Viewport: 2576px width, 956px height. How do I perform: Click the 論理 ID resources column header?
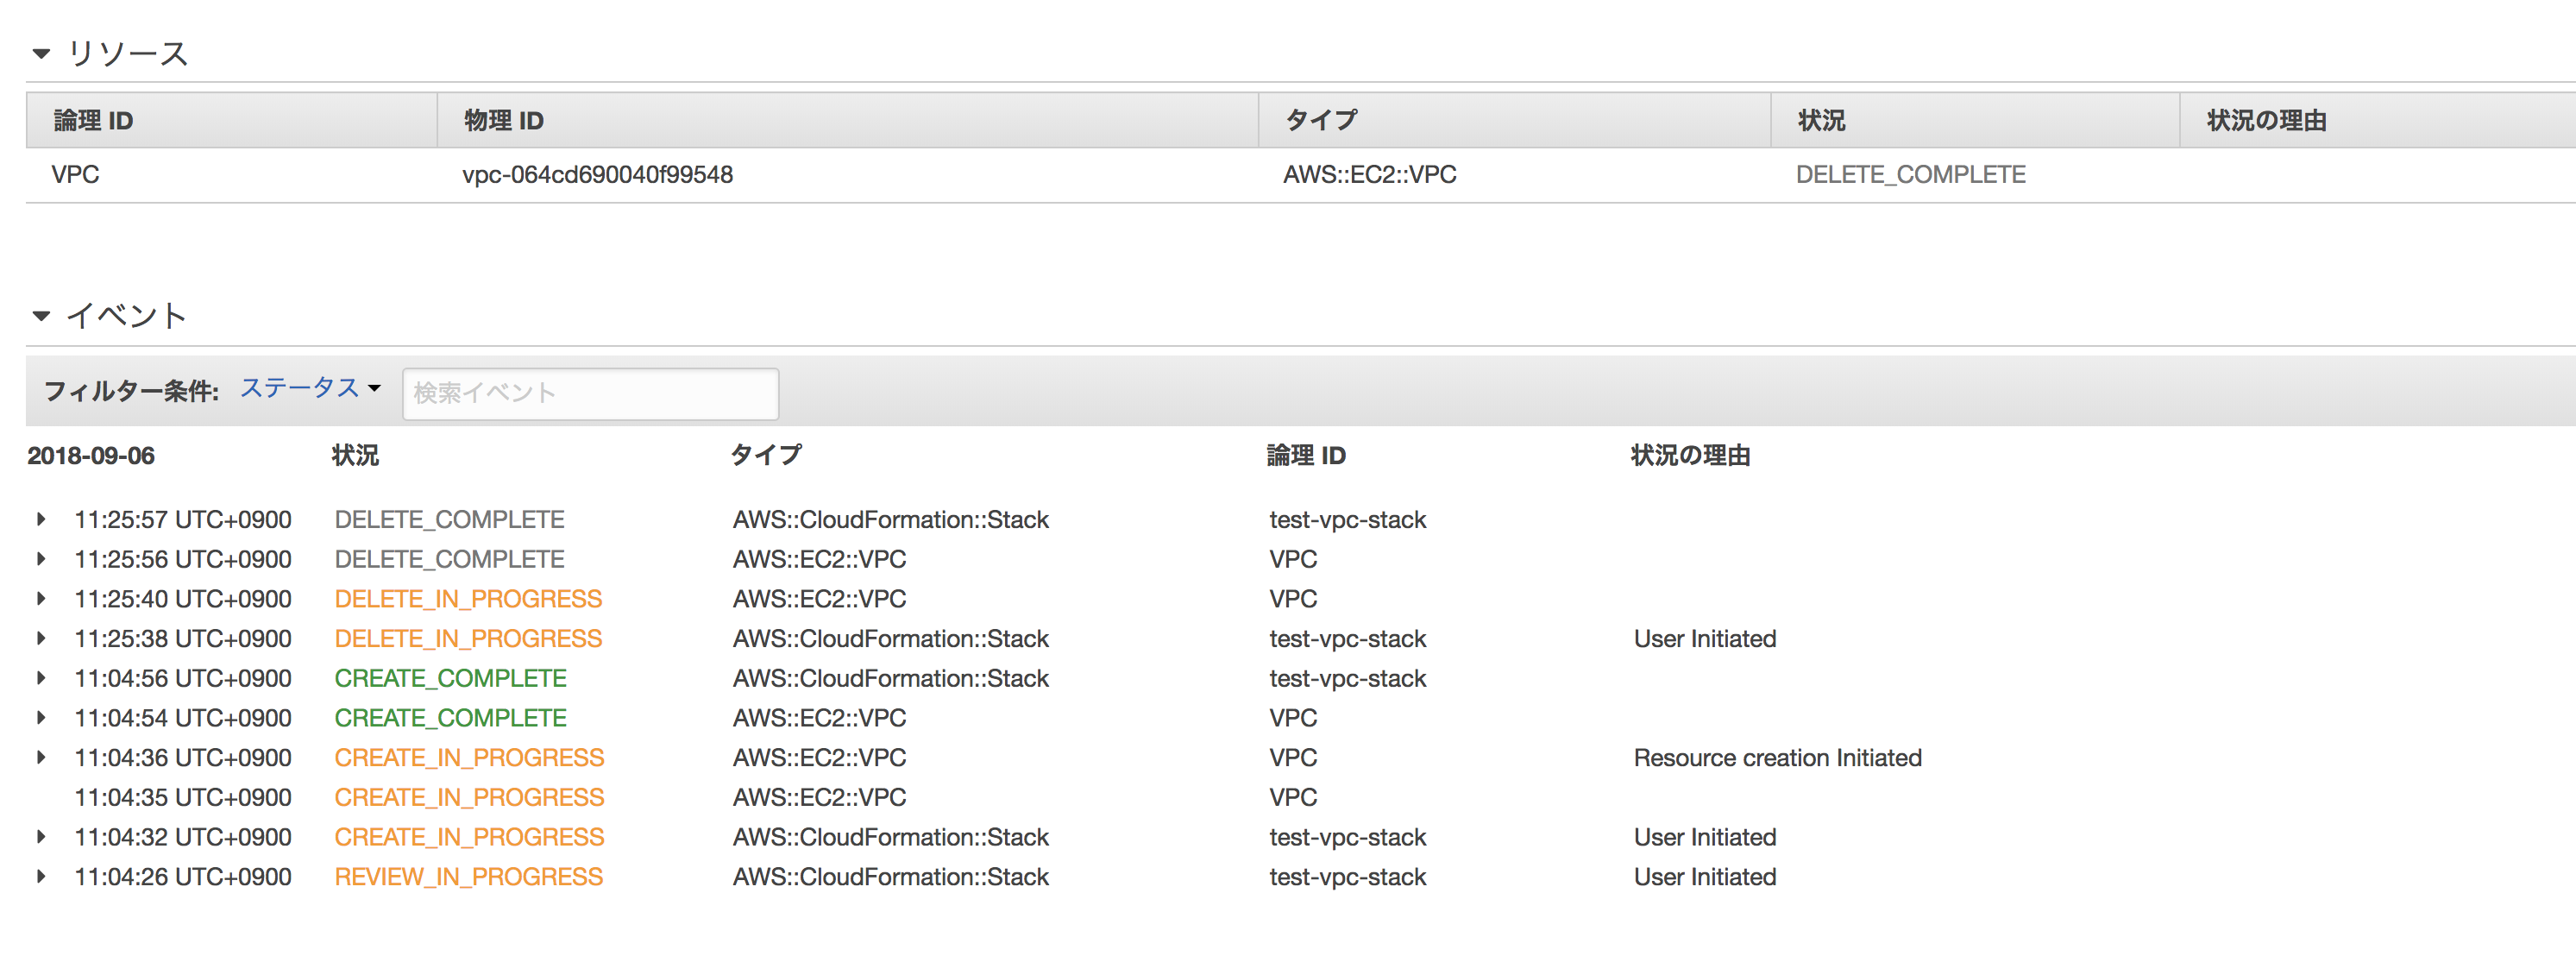[x=93, y=121]
